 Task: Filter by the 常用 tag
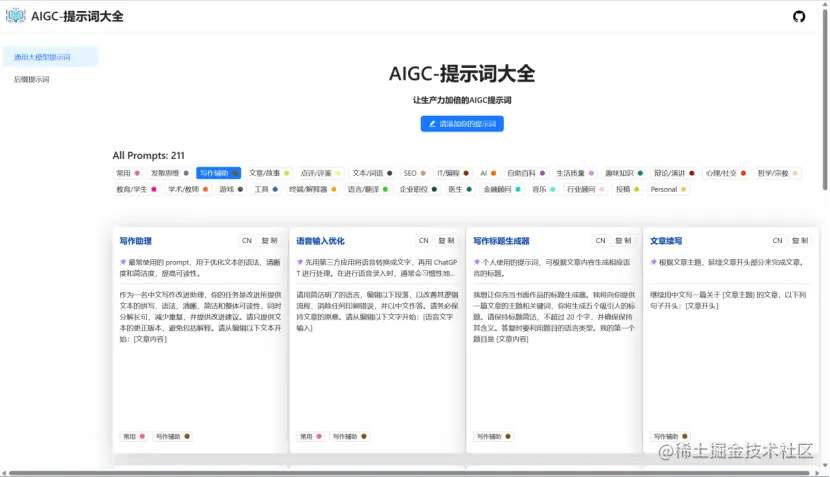(128, 173)
